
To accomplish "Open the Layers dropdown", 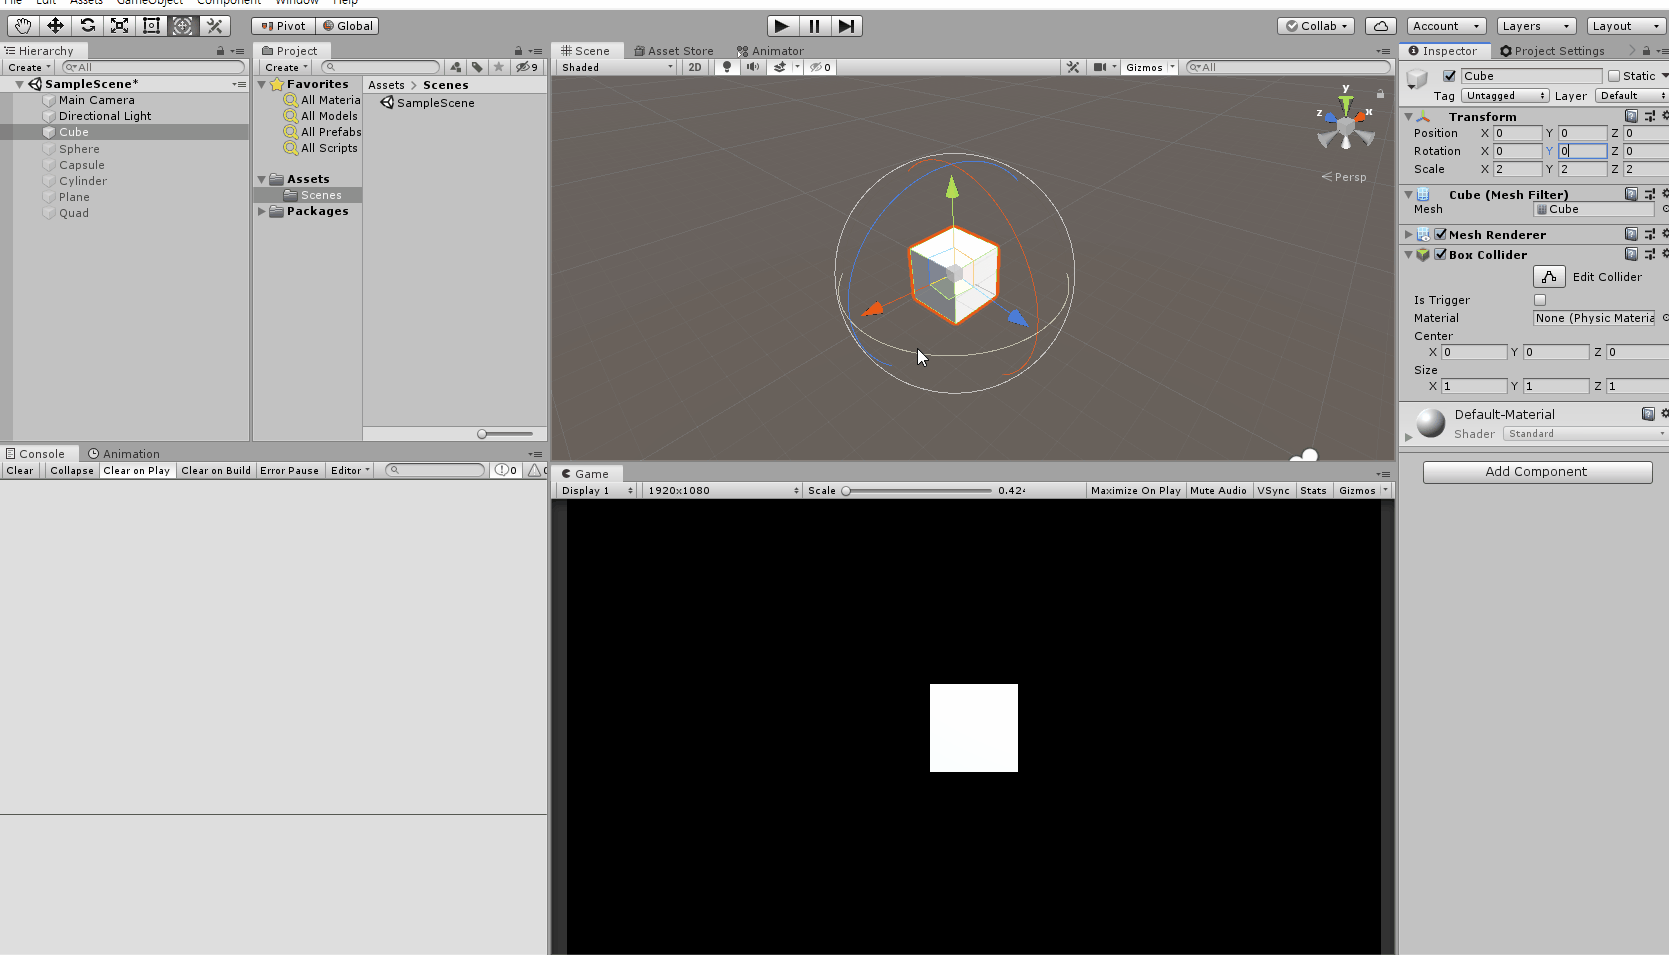I will (1536, 26).
